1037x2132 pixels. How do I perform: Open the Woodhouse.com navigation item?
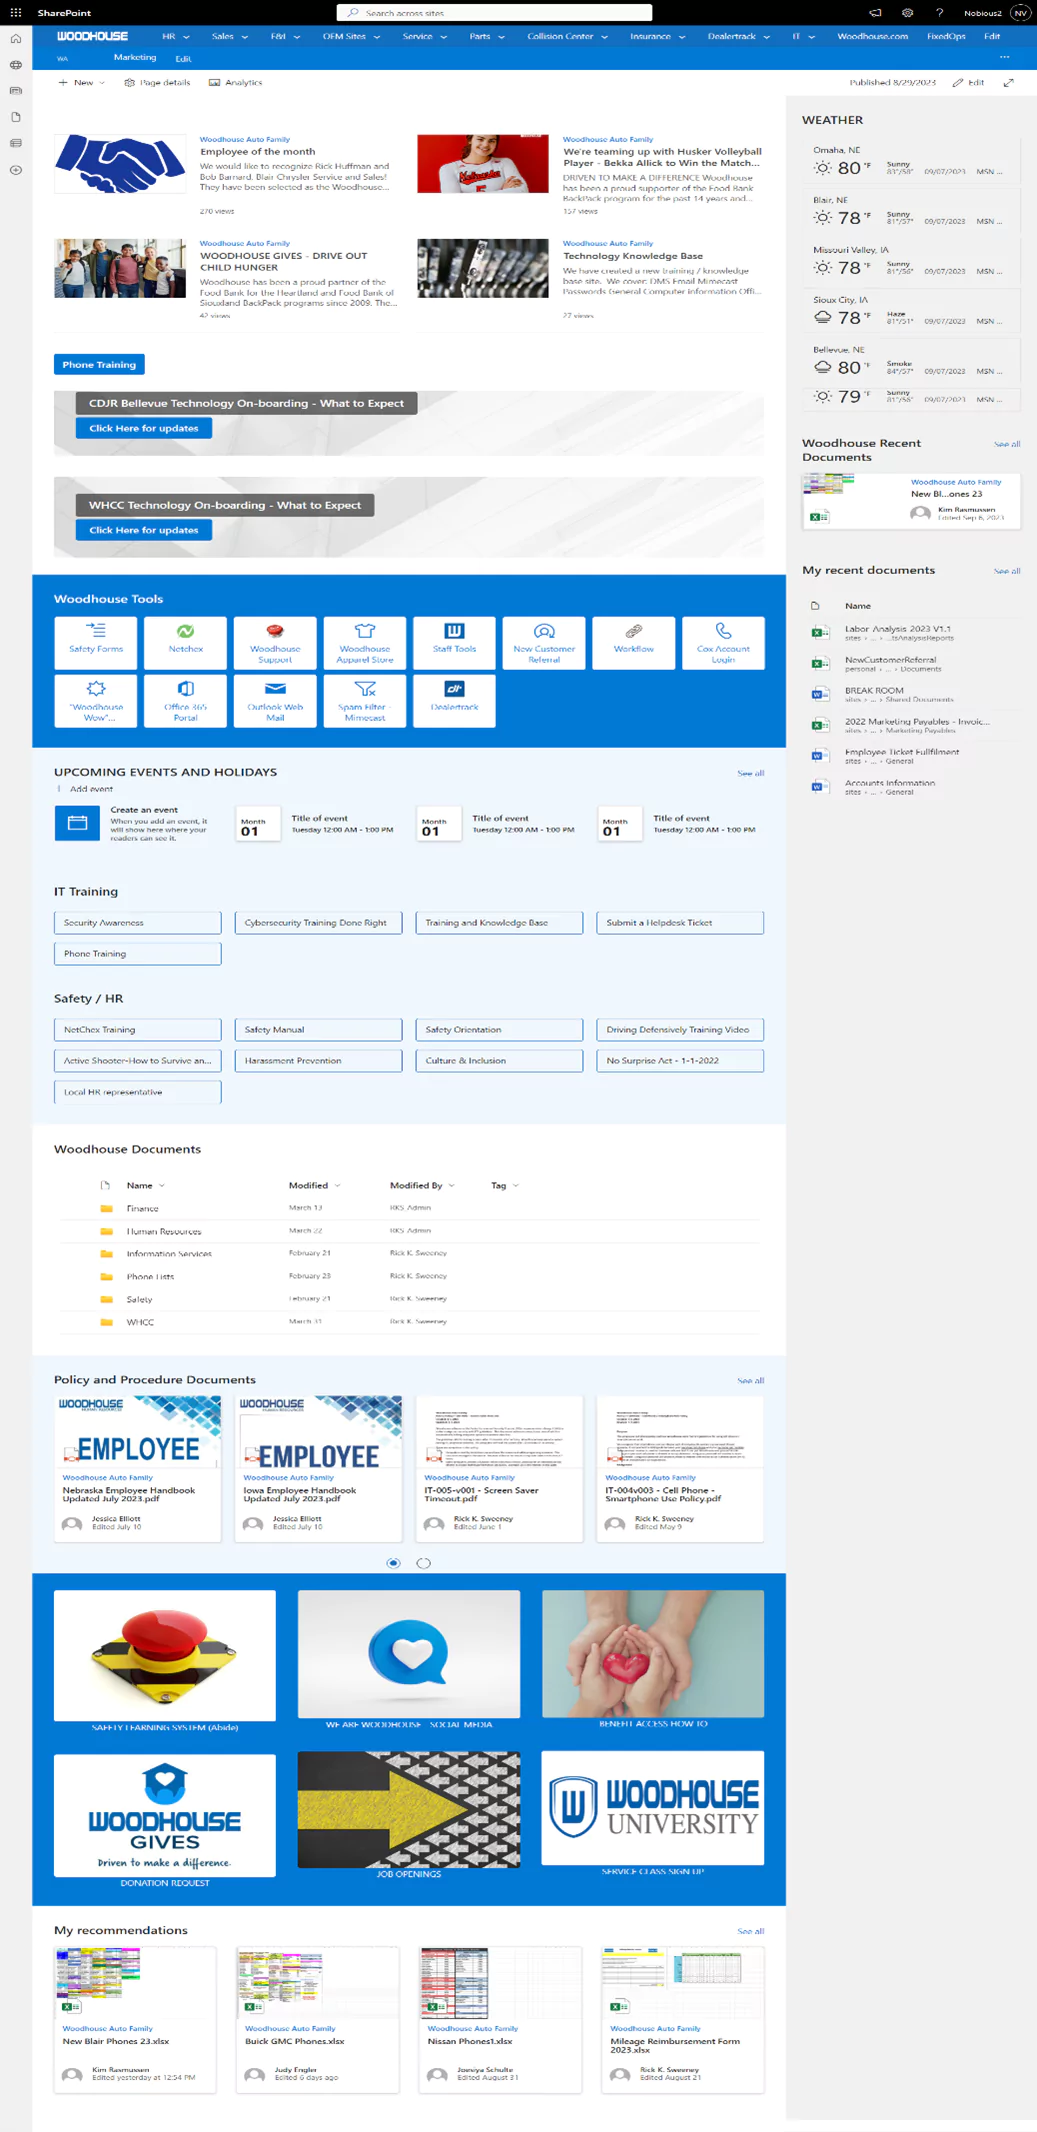(x=872, y=36)
